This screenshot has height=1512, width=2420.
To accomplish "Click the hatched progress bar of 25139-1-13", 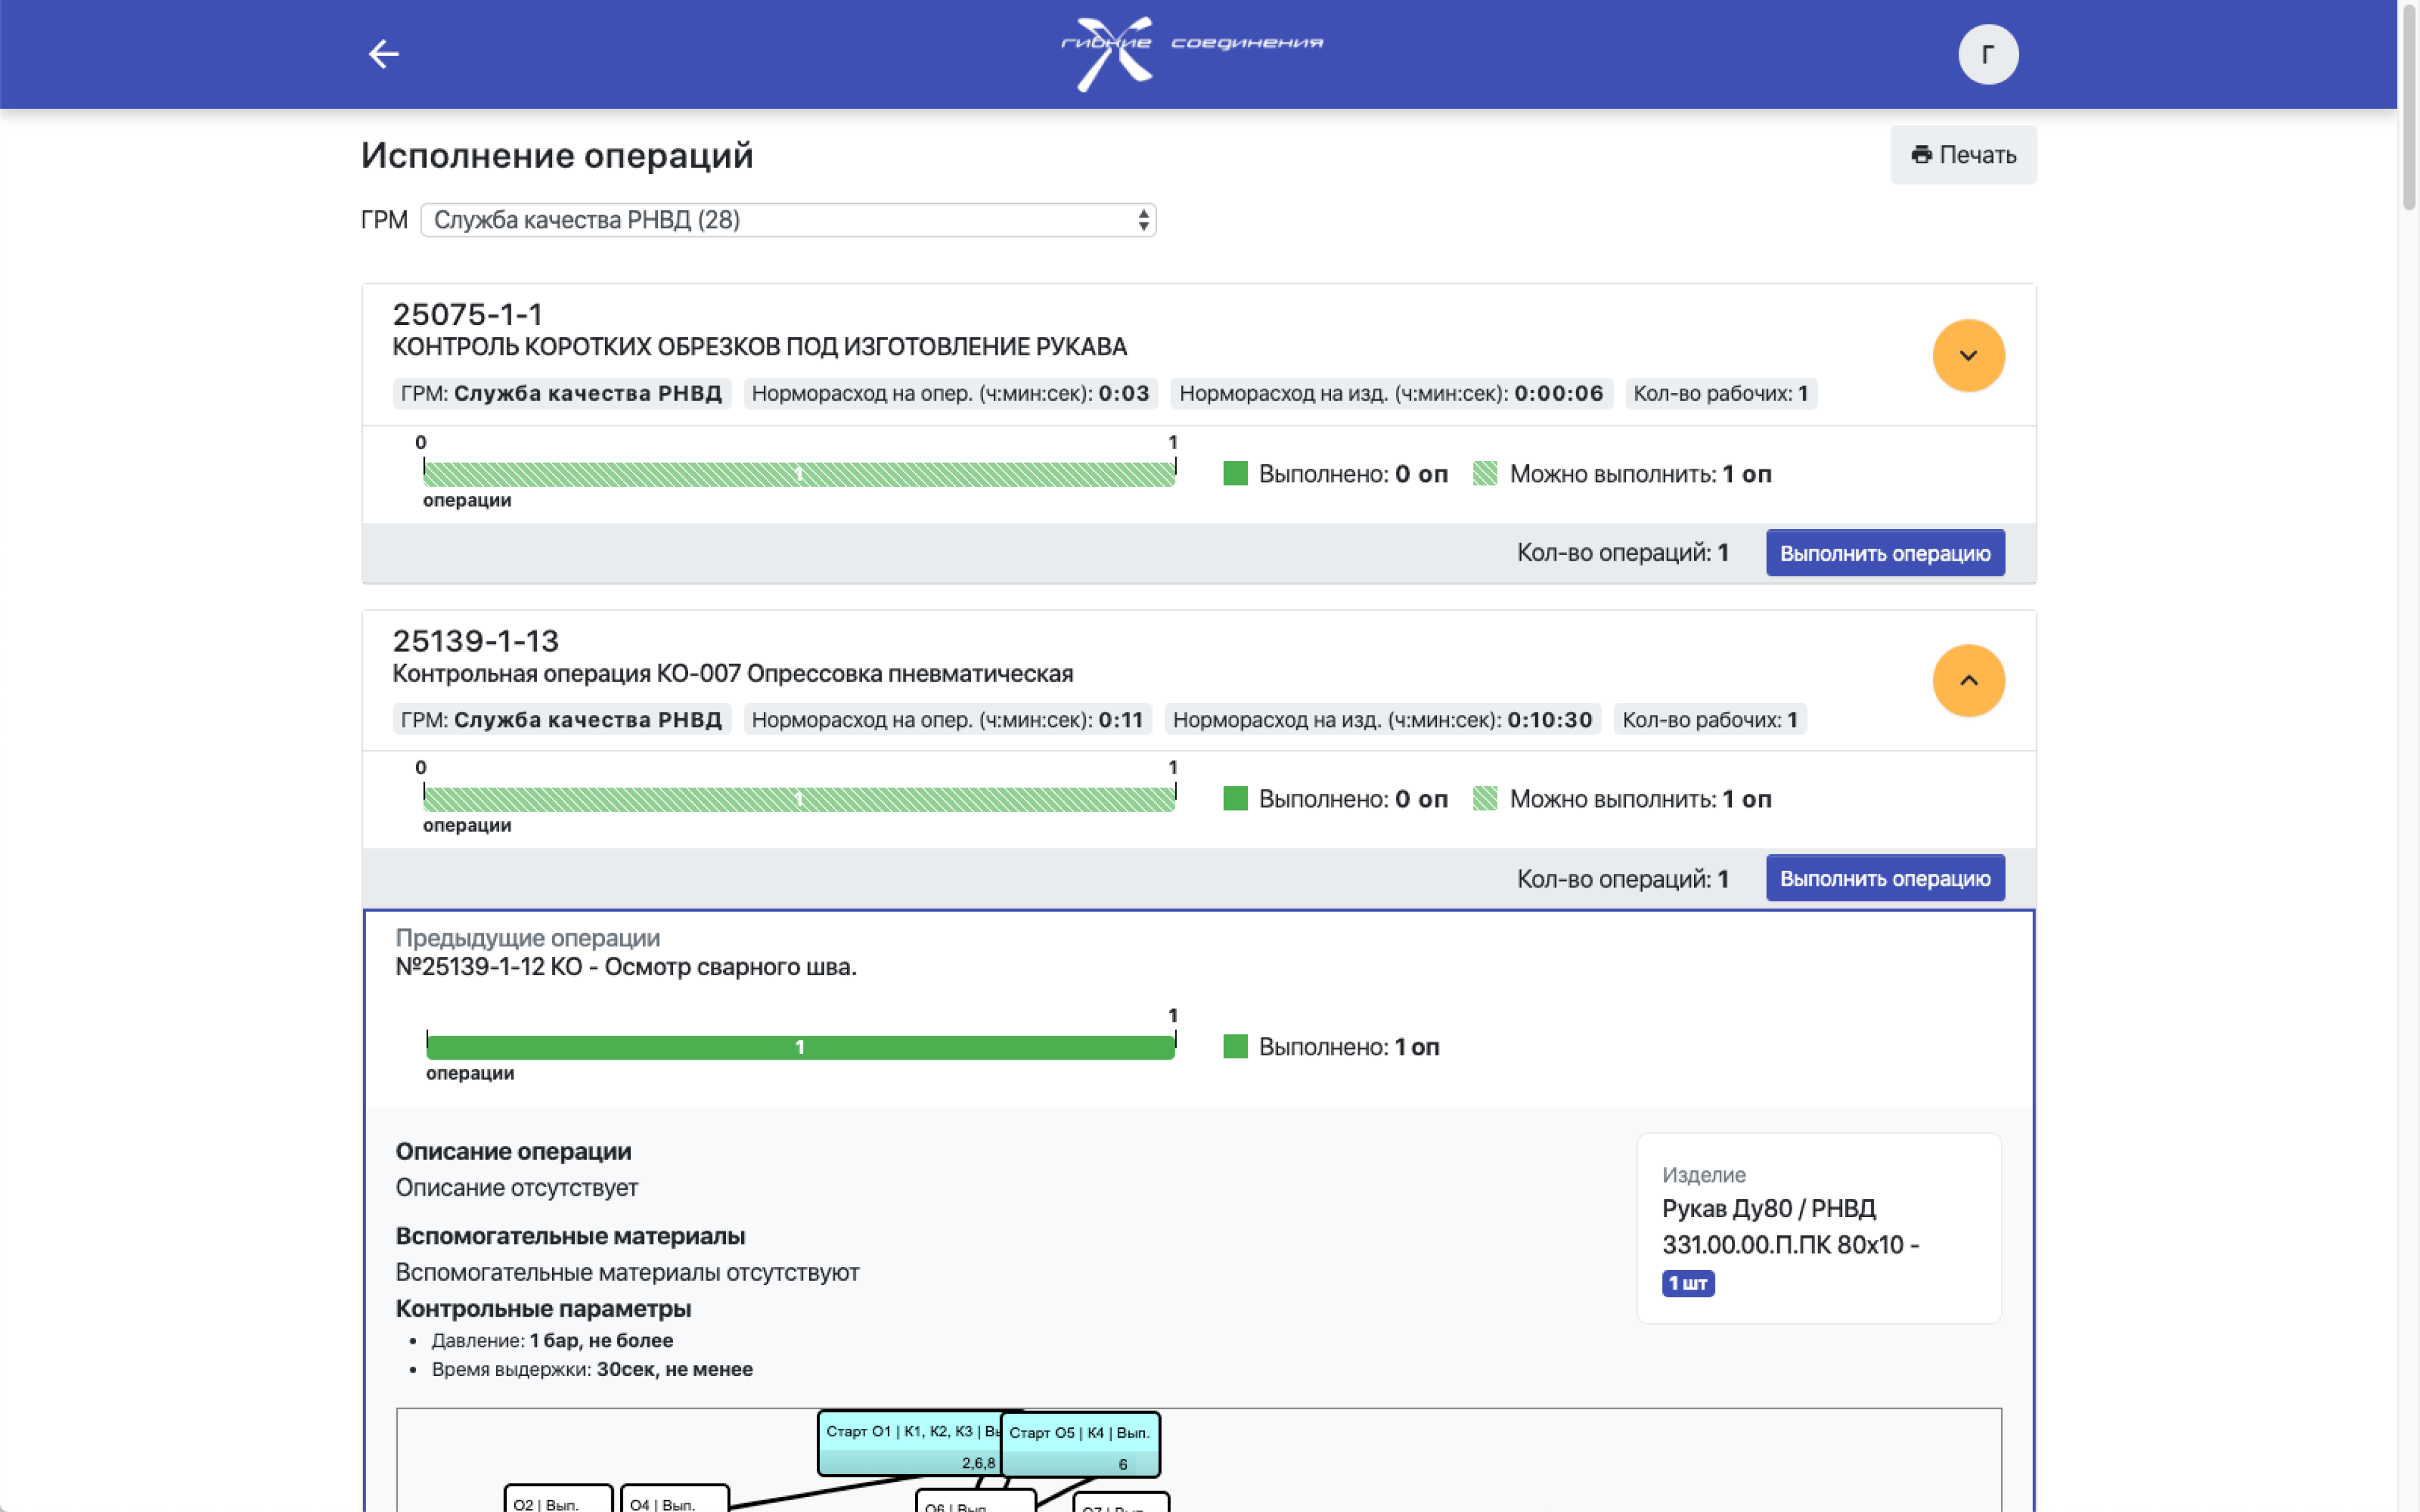I will point(798,799).
